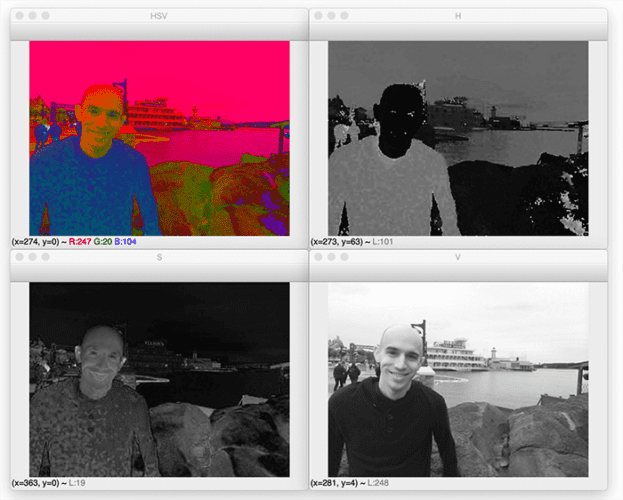Image resolution: width=623 pixels, height=500 pixels.
Task: Minimize the S channel window
Action: (33, 257)
